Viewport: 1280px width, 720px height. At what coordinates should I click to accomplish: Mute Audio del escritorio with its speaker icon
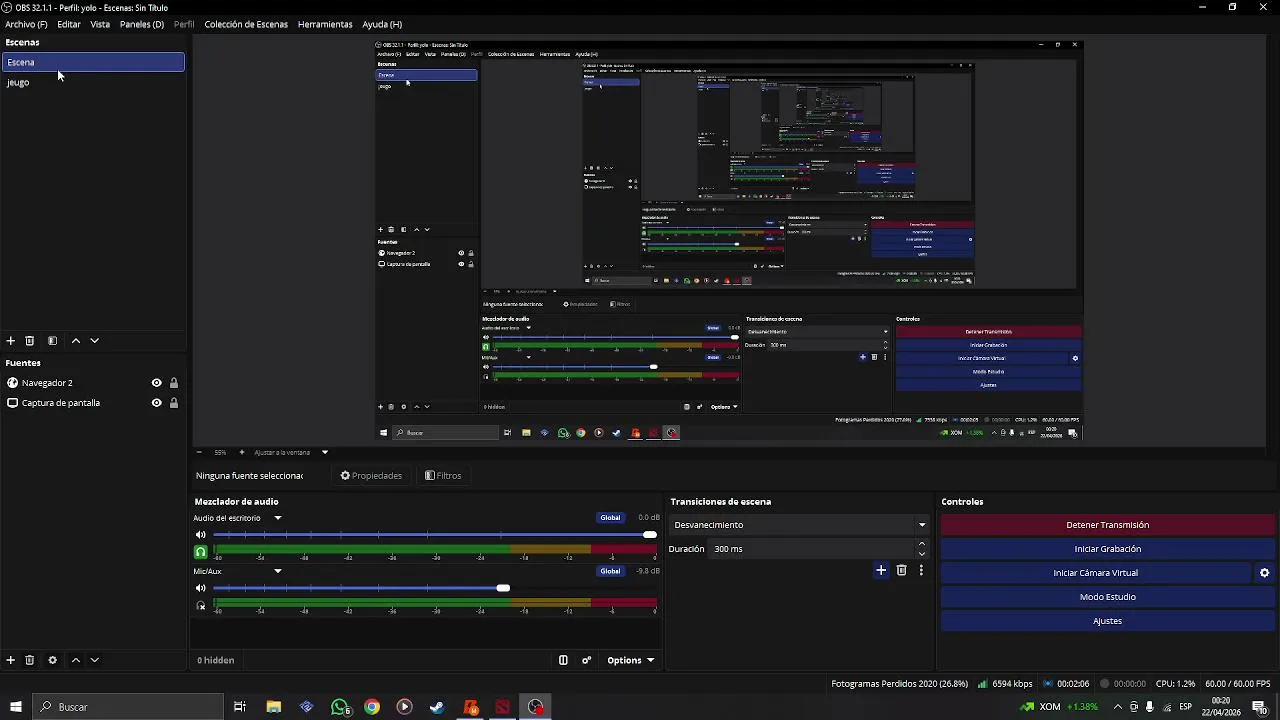[x=200, y=535]
